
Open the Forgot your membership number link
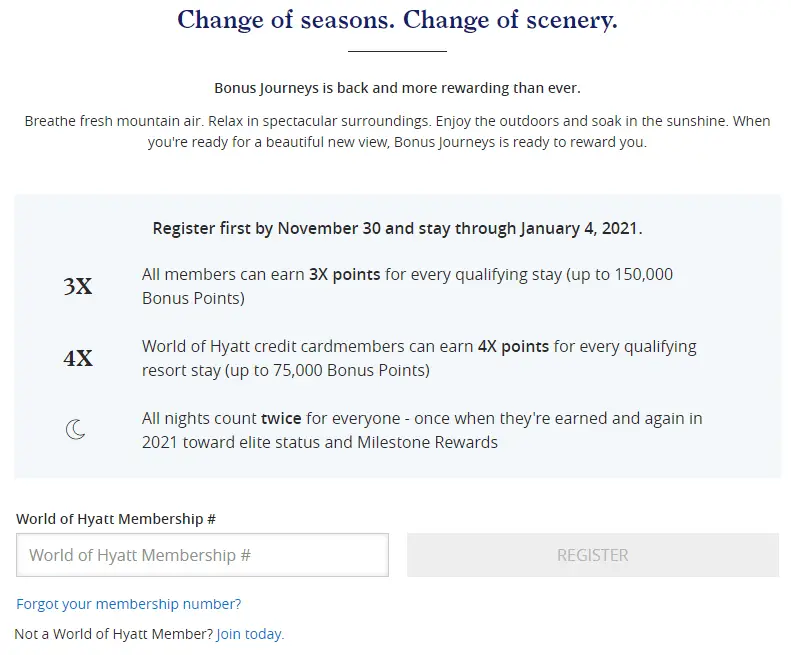coord(128,604)
